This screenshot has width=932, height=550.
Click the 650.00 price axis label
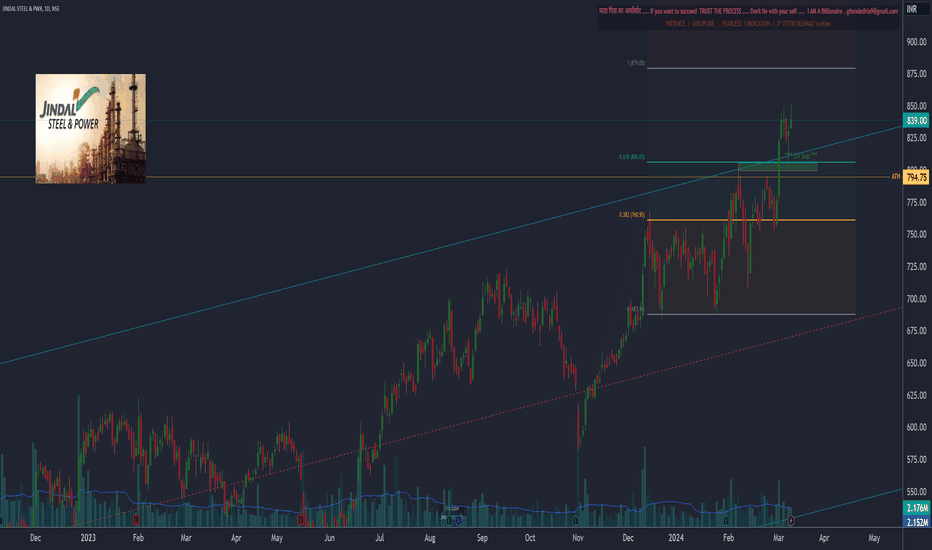click(x=916, y=363)
